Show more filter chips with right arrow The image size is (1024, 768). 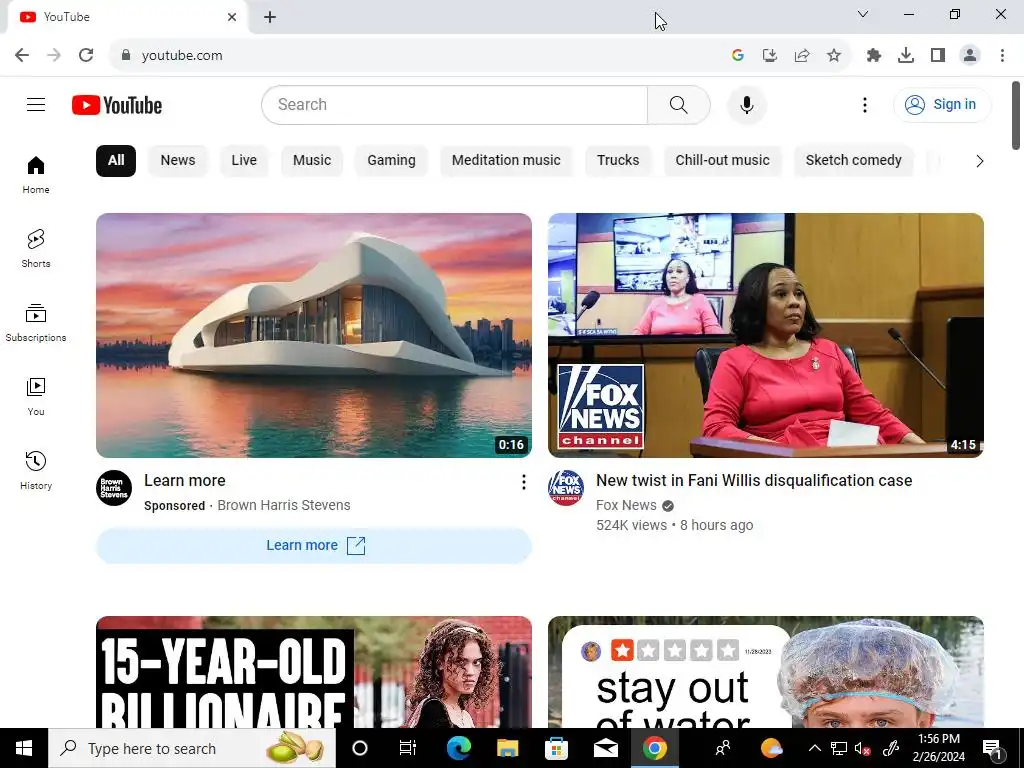tap(979, 161)
